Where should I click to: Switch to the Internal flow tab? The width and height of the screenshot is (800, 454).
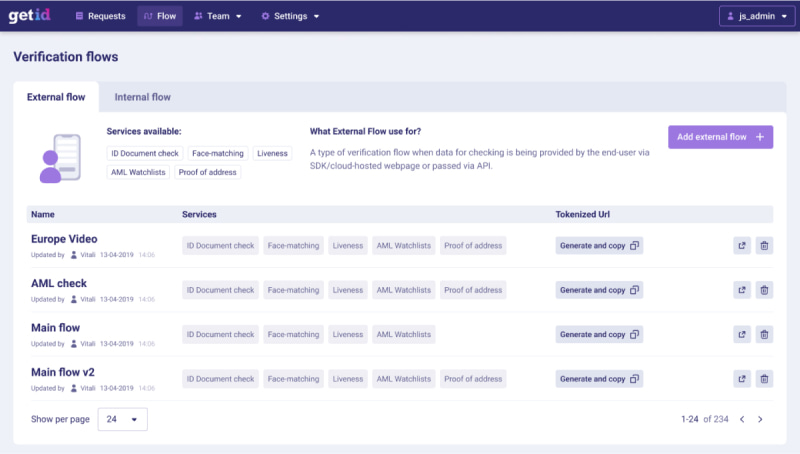(x=142, y=97)
